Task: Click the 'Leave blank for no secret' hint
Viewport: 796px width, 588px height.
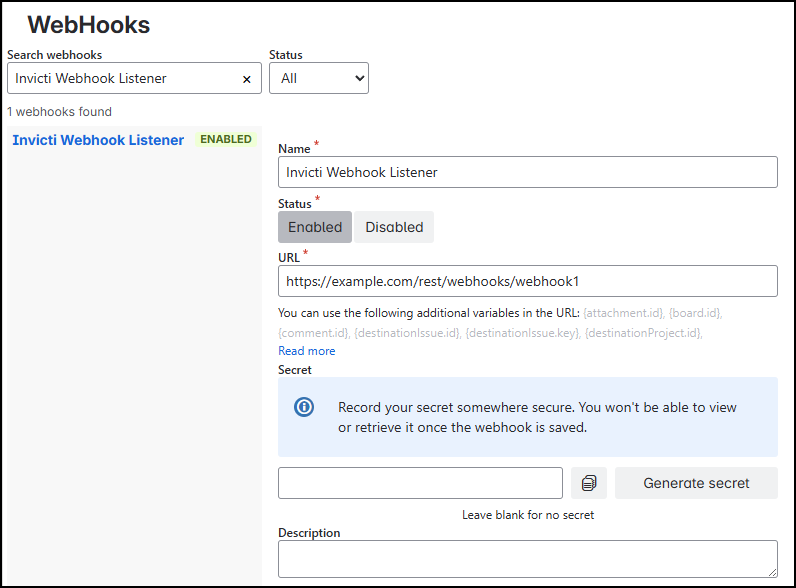Action: 528,515
